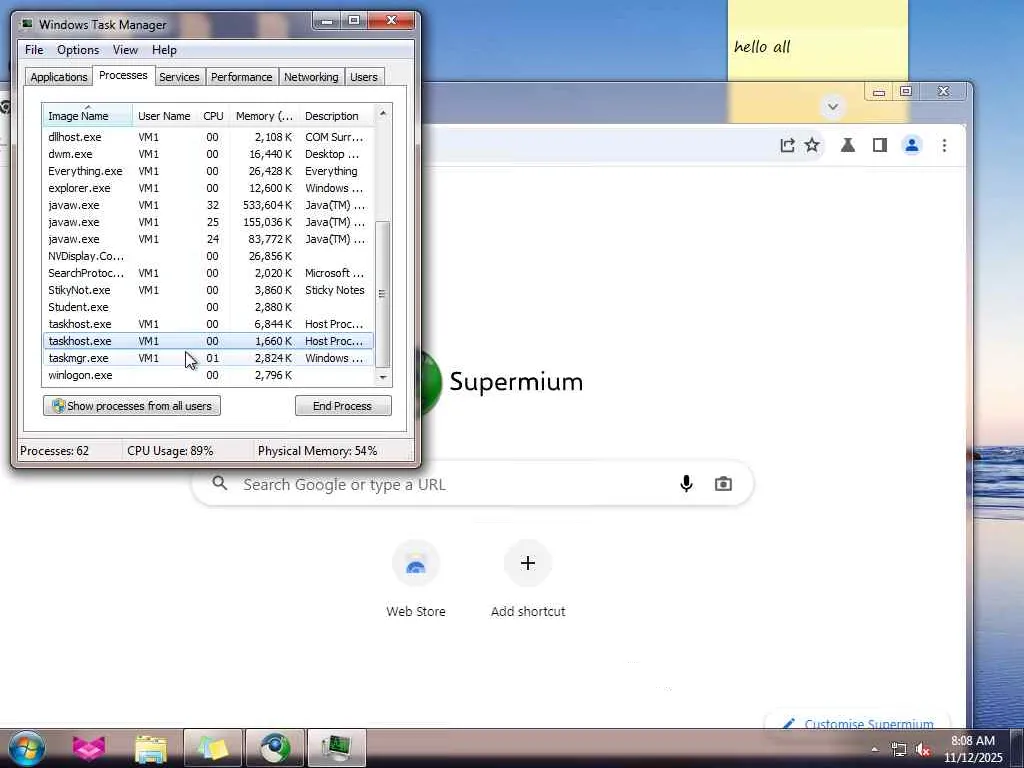Select the SearchProtoc... process row
Viewport: 1024px width, 768px height.
[x=208, y=273]
